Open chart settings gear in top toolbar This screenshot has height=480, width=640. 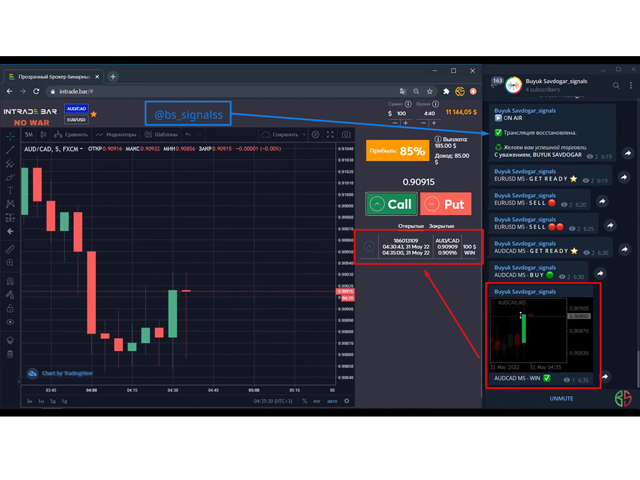point(316,134)
